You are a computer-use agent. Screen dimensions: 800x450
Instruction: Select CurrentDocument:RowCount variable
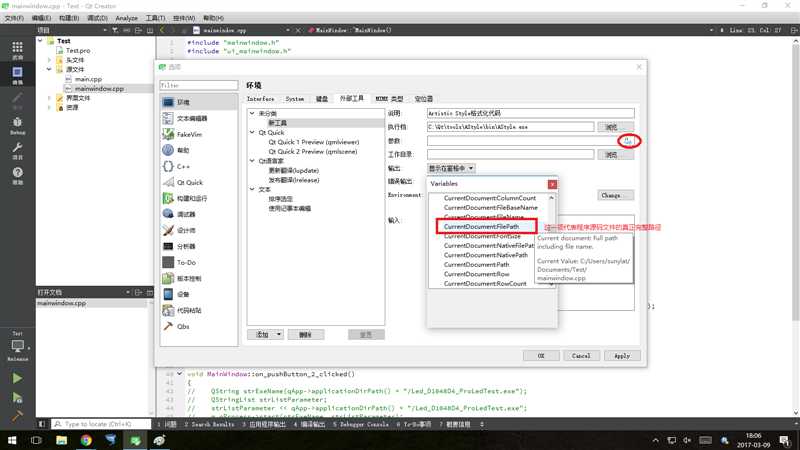coord(485,284)
